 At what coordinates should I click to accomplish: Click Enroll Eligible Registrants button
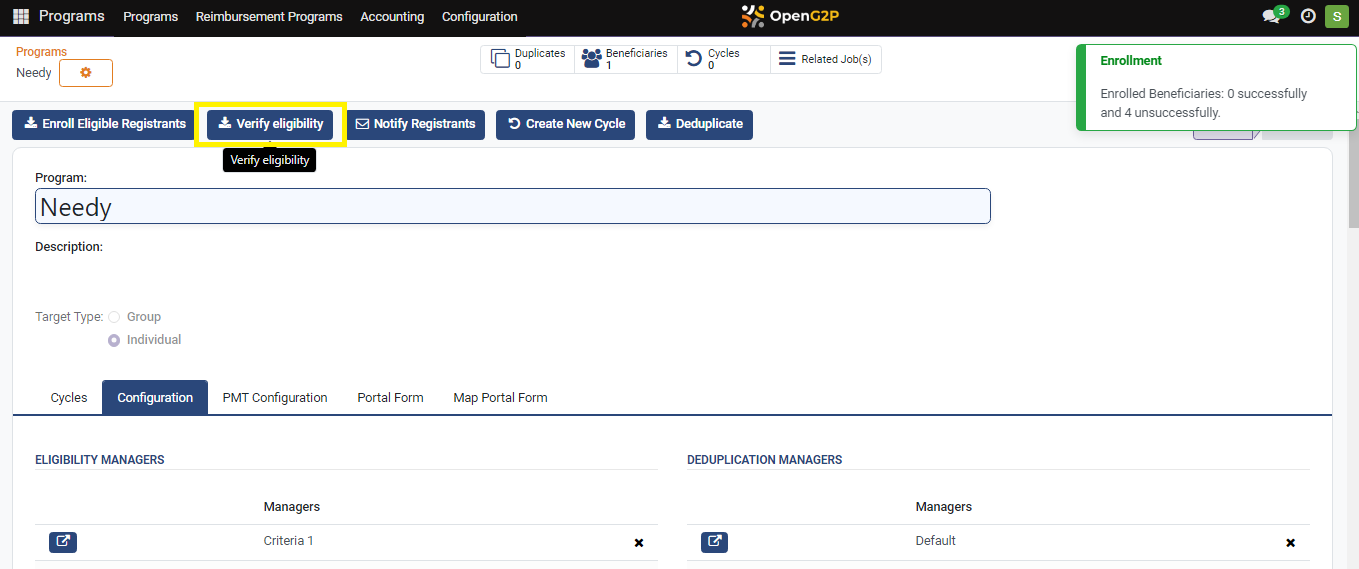click(105, 124)
